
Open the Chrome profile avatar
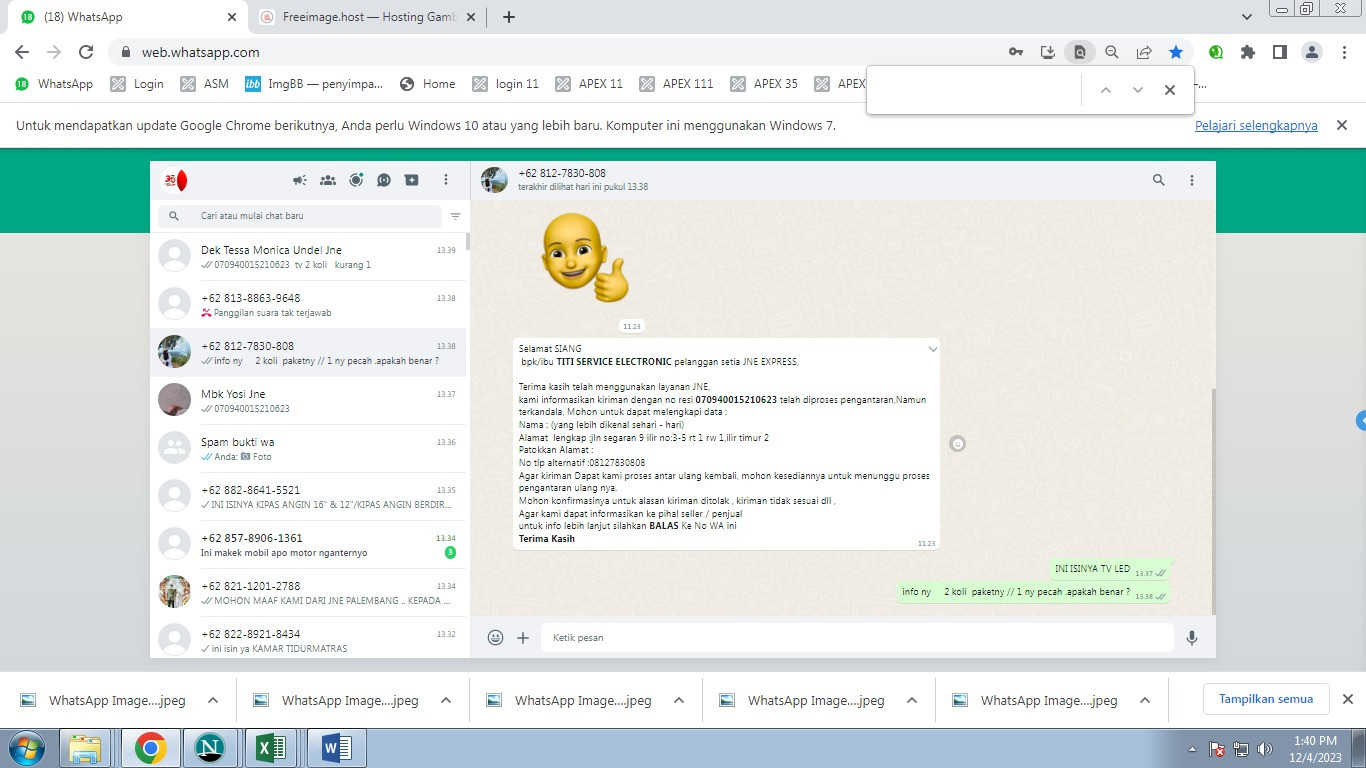point(1313,52)
